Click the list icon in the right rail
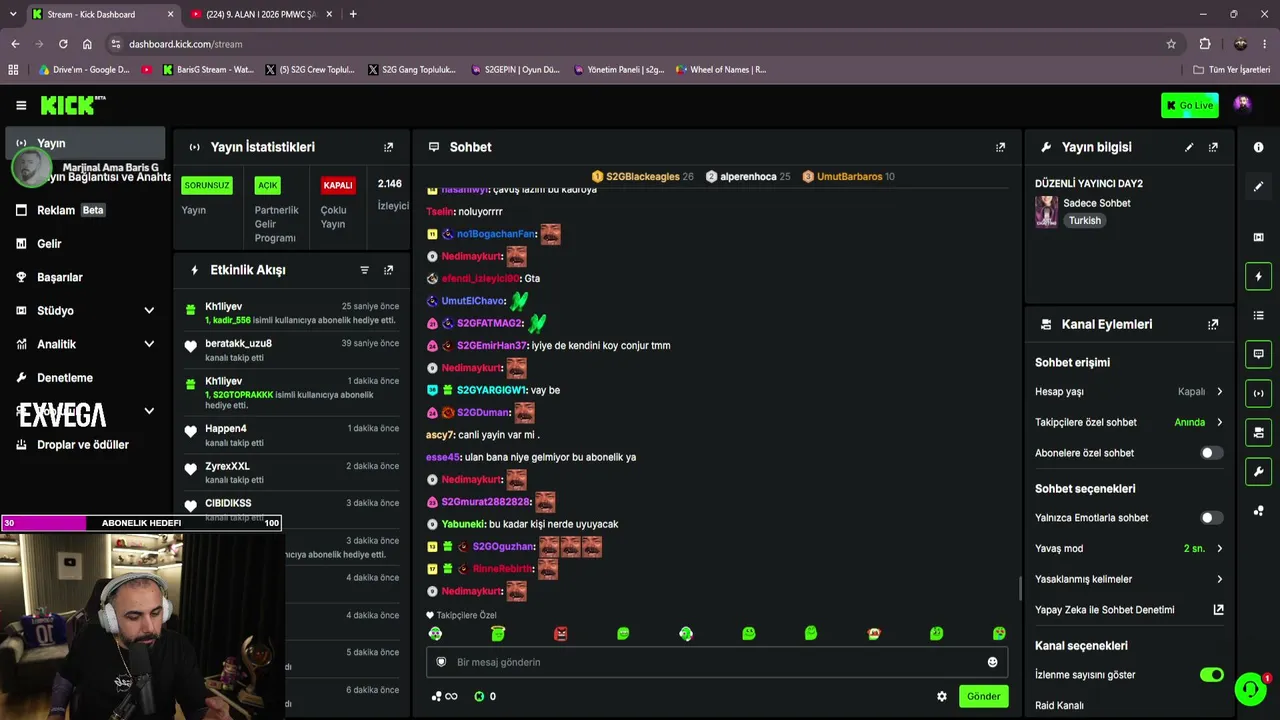Viewport: 1280px width, 720px height. (x=1258, y=316)
